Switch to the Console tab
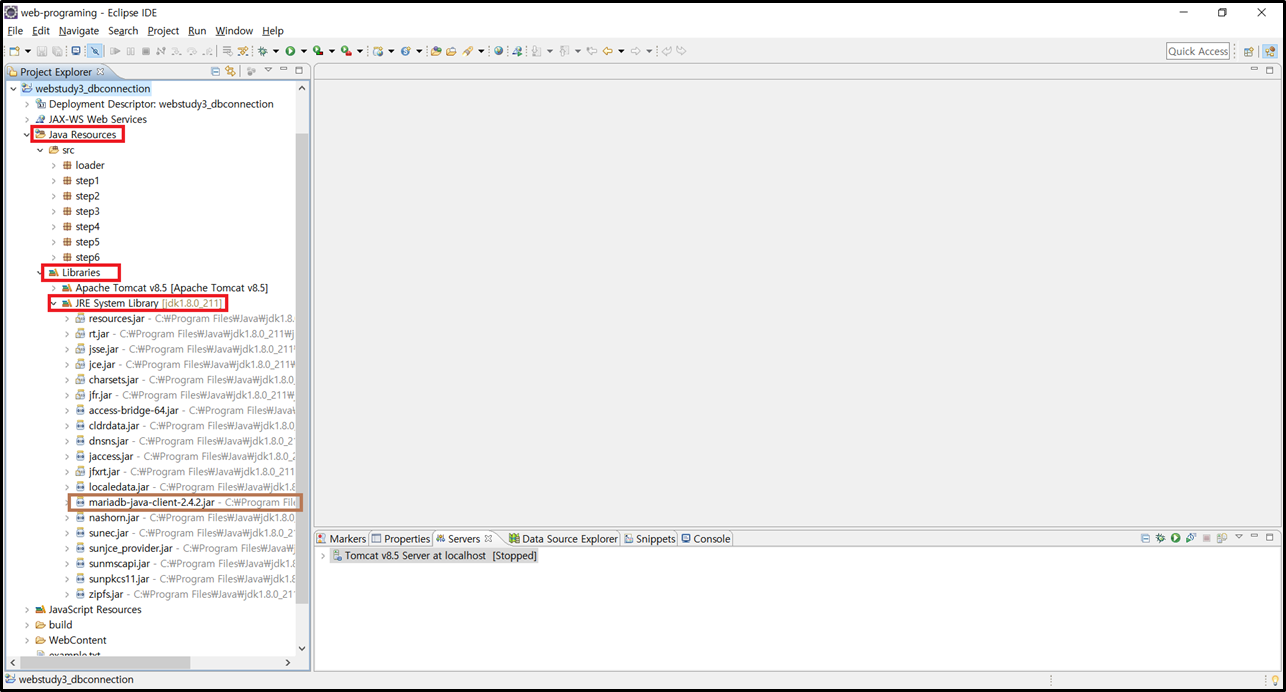 [705, 539]
